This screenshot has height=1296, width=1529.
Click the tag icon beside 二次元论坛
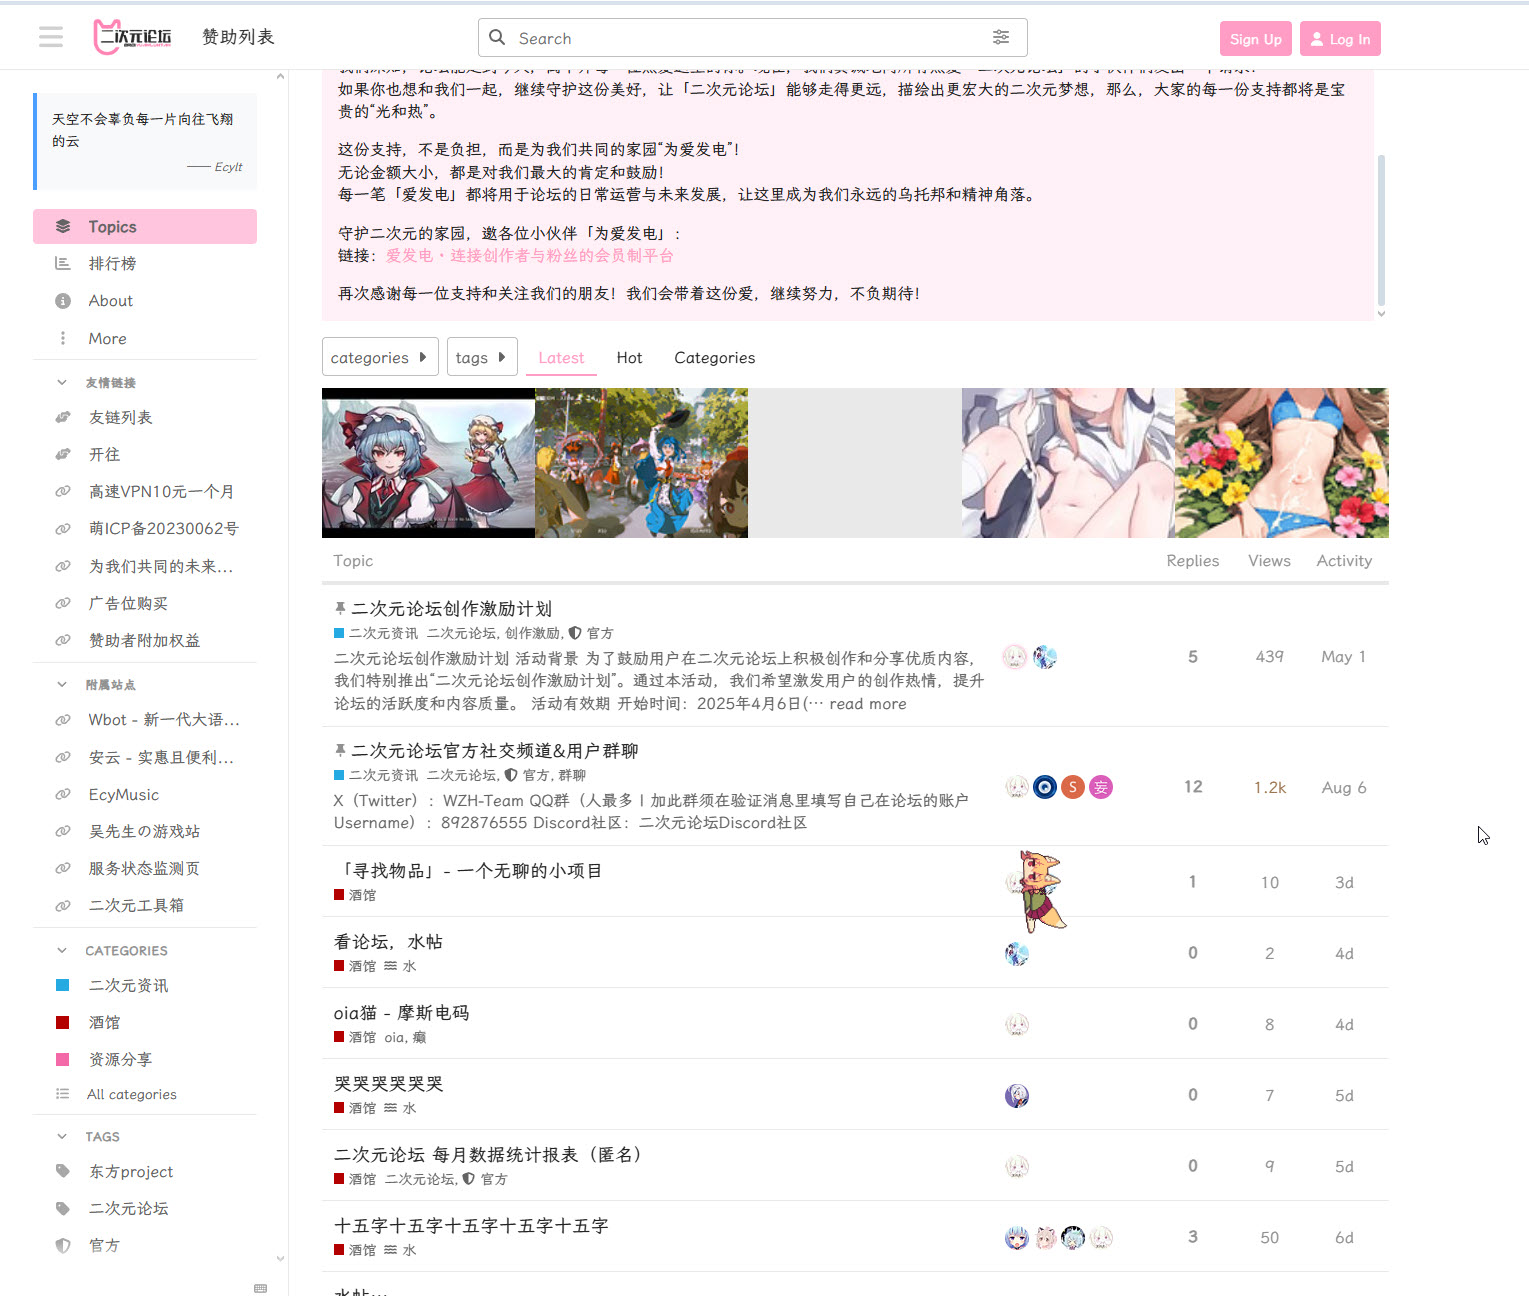click(x=63, y=1209)
